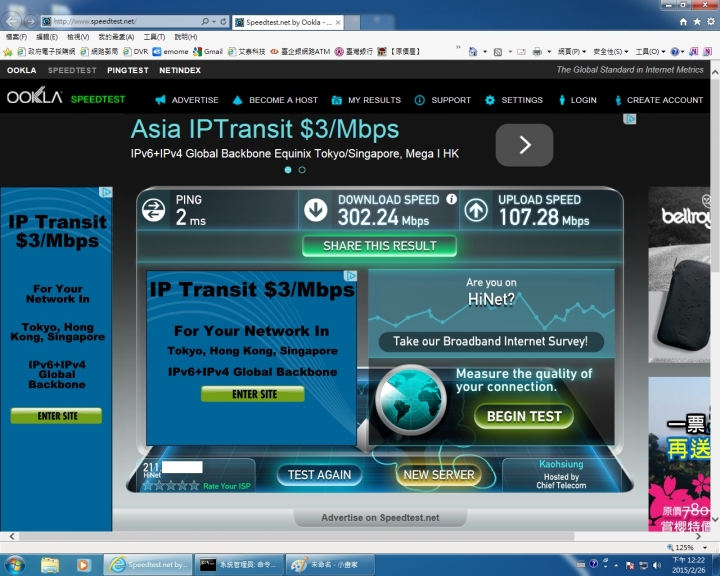This screenshot has width=720, height=576.
Task: Open the 工具(T) menu
Action: point(154,37)
